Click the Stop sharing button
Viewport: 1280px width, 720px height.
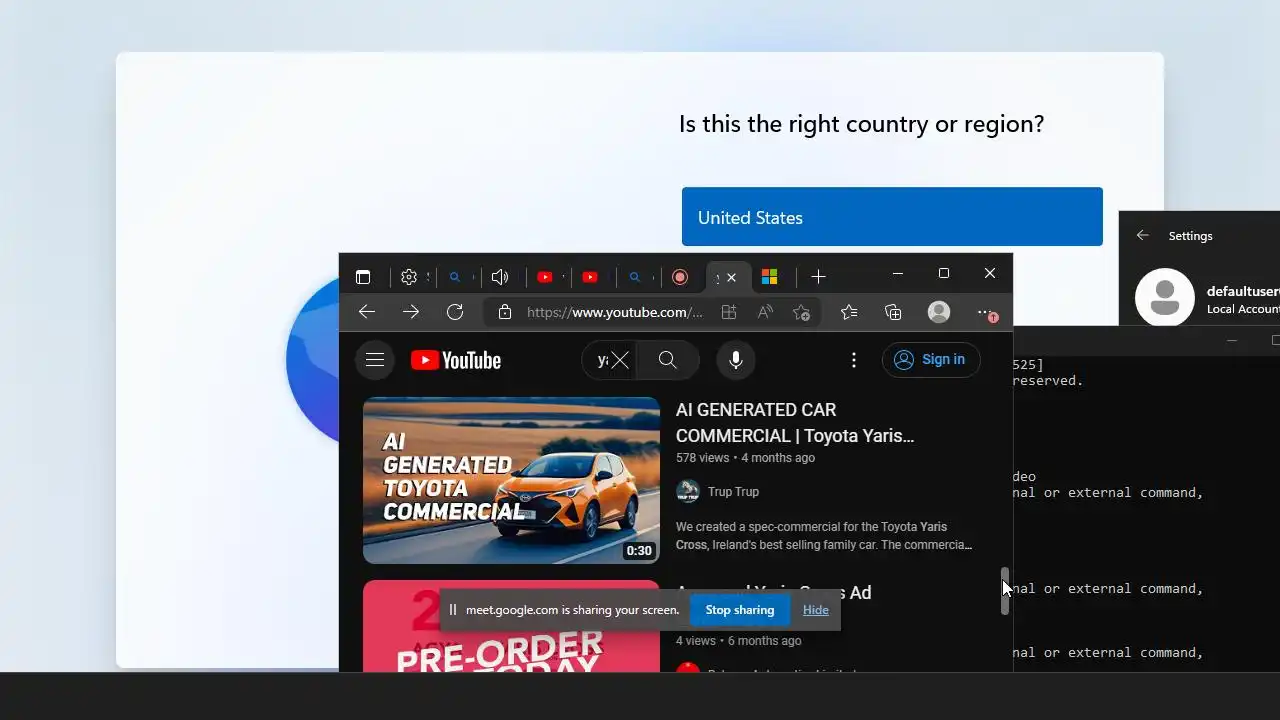[740, 610]
